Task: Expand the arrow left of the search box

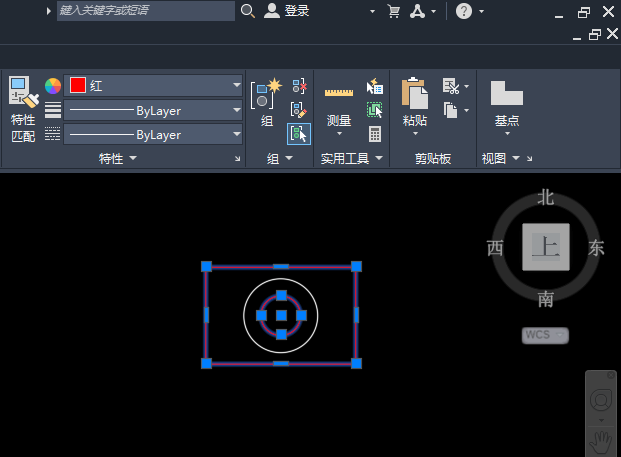Action: (48, 11)
